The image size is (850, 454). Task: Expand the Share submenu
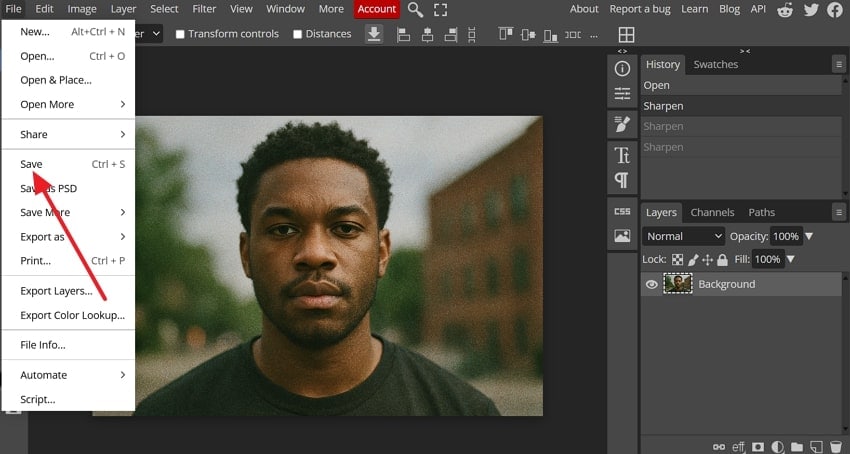(68, 134)
